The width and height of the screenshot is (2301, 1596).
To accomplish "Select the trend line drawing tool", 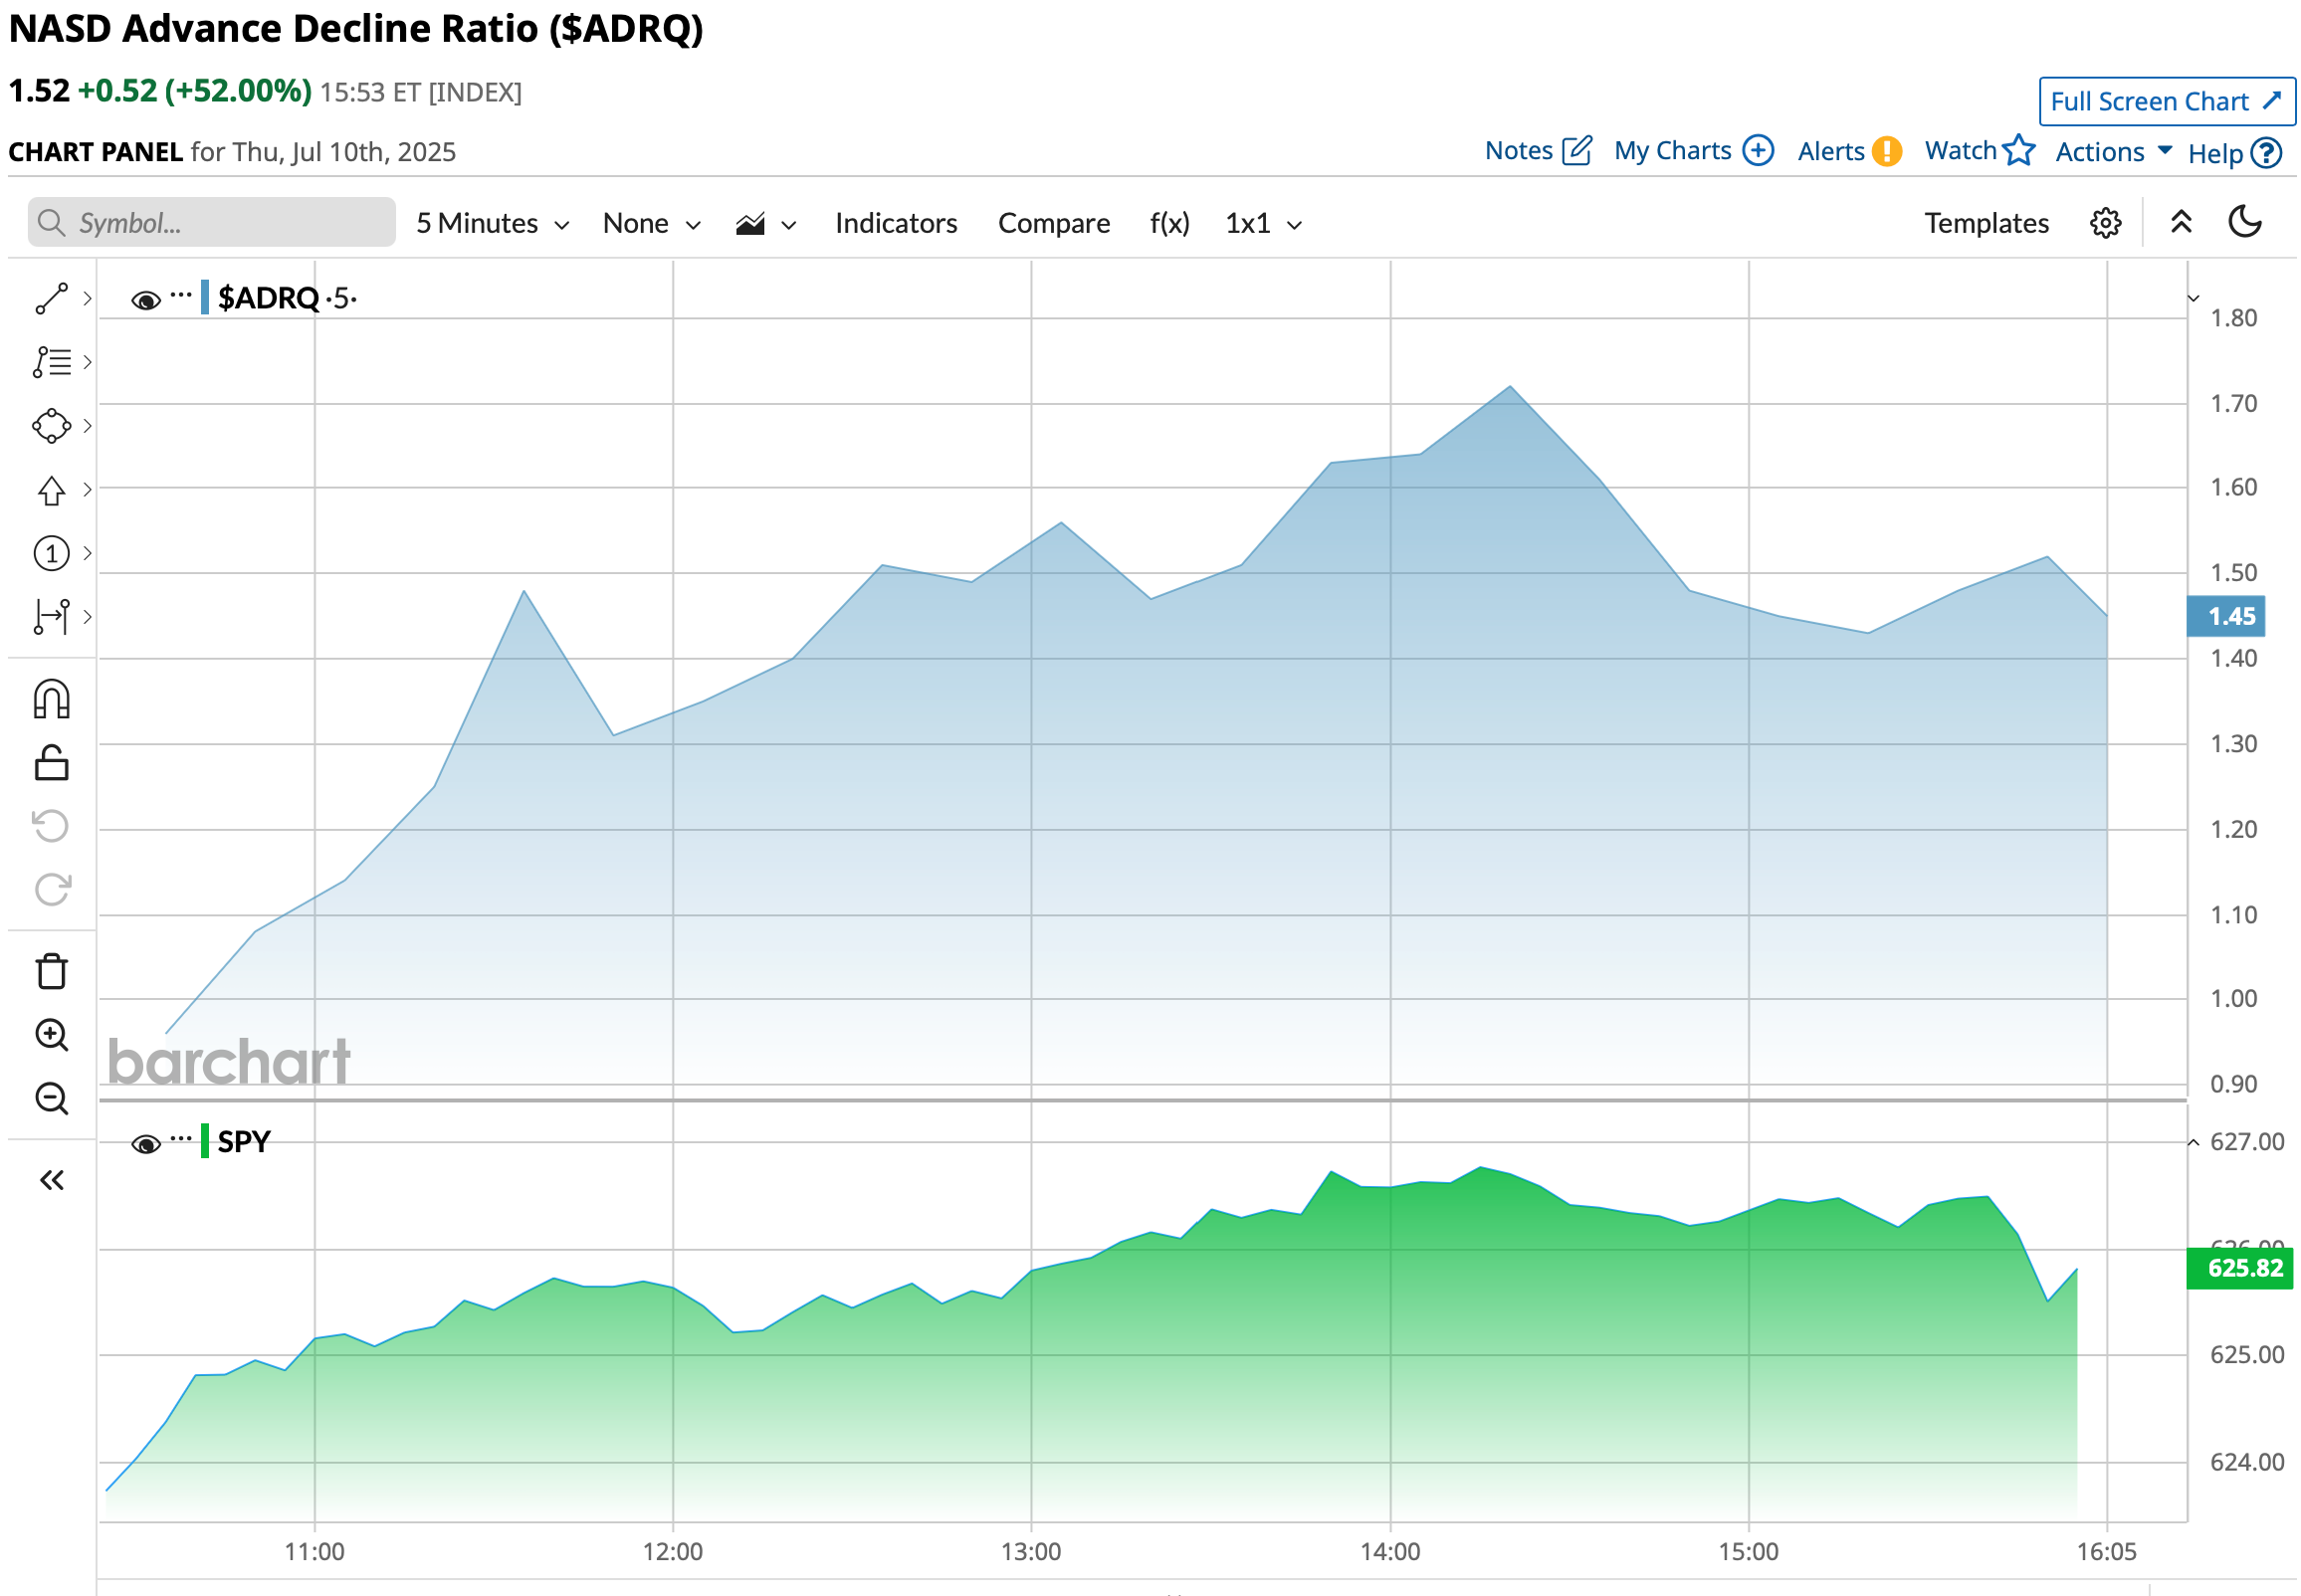I will pos(51,298).
